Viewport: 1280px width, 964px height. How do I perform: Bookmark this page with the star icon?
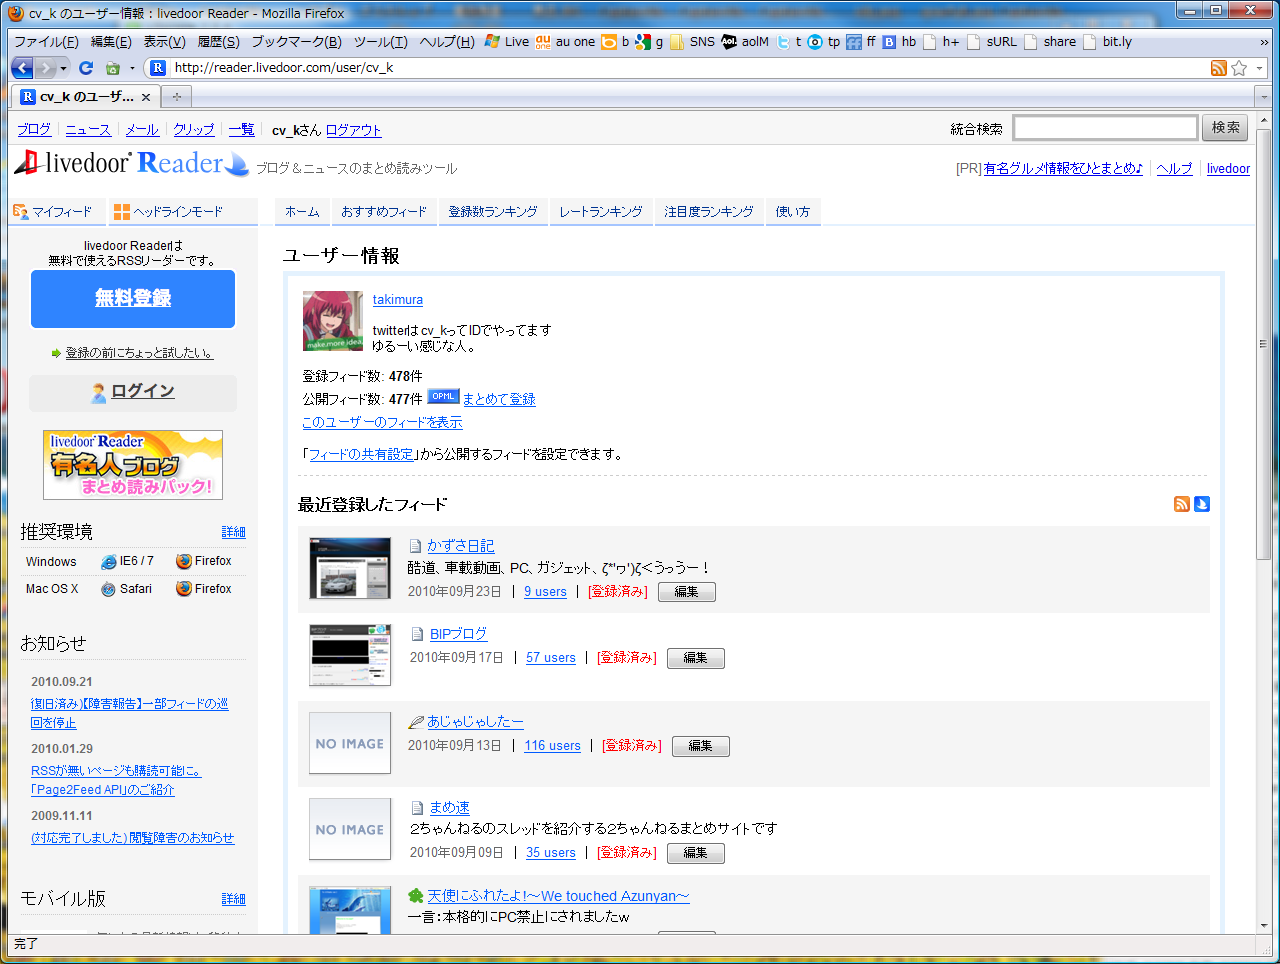point(1239,68)
